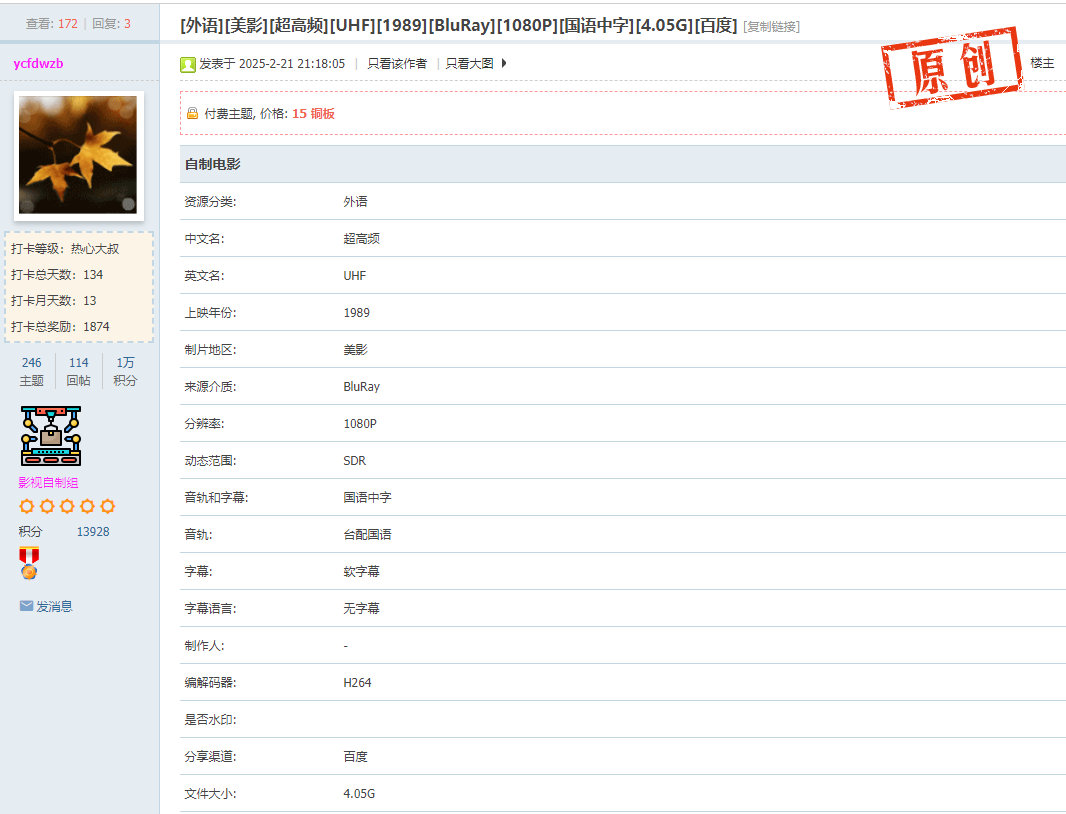Click the last orange star rank icon
1066x814 pixels.
click(x=107, y=507)
